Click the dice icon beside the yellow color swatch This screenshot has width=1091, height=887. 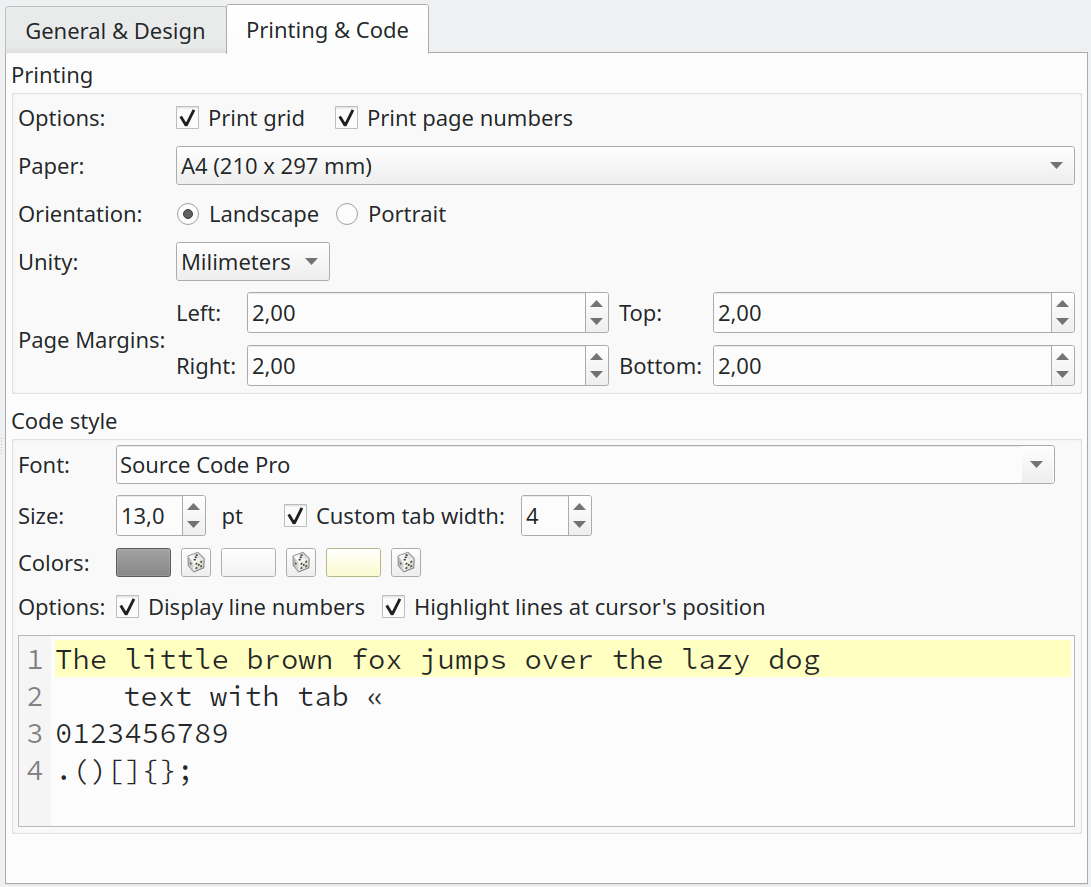406,563
